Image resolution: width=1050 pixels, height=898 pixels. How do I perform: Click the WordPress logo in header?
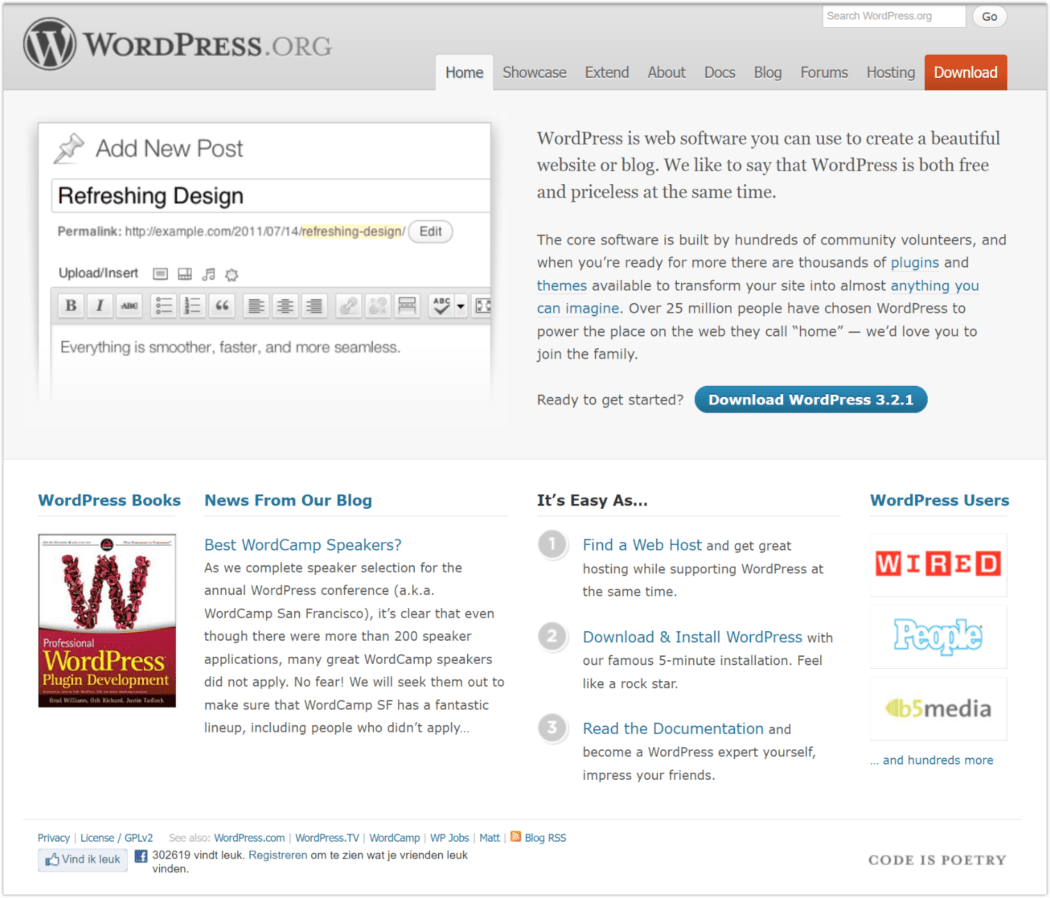(50, 45)
